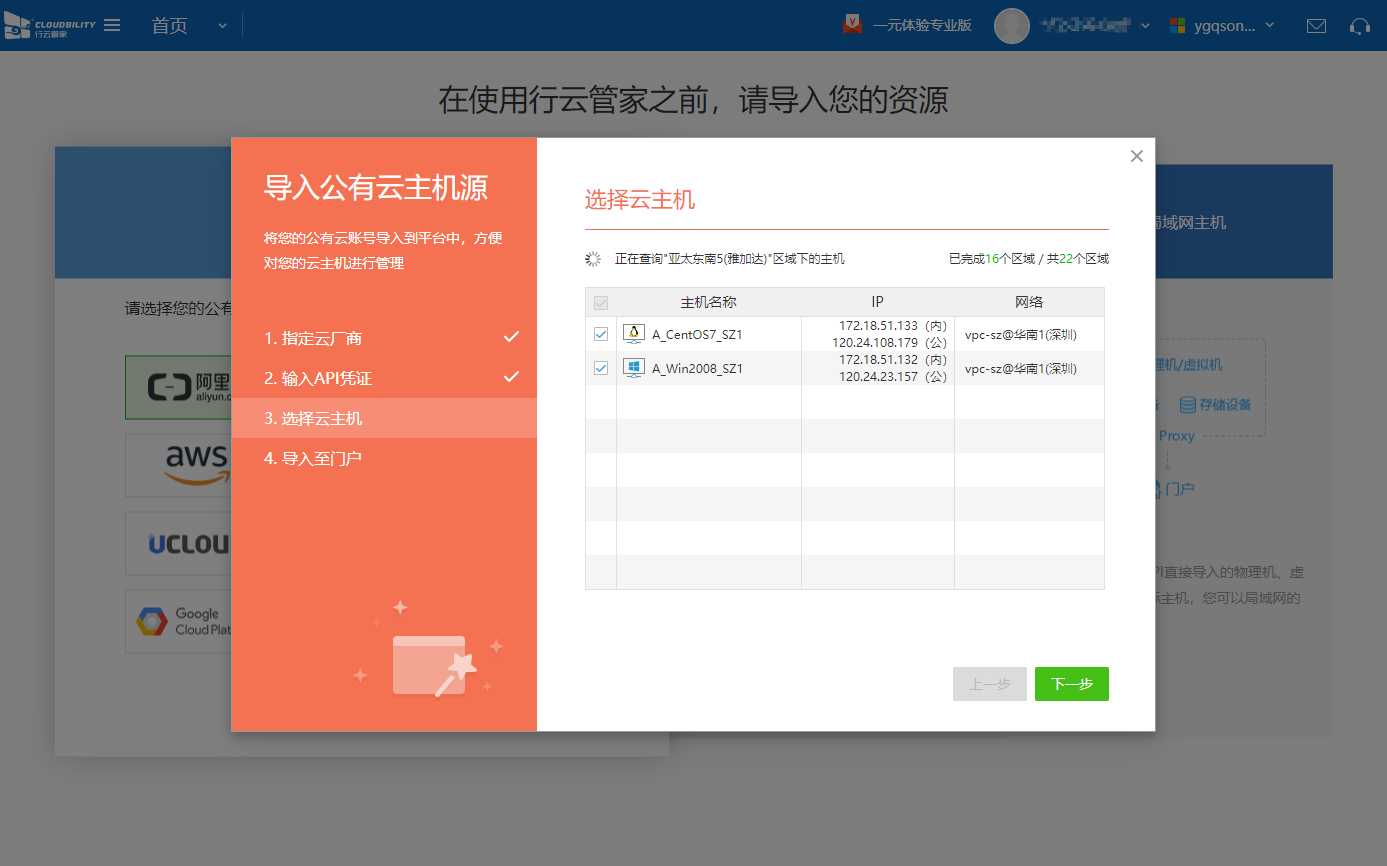Click the hamburger menu icon

click(x=112, y=25)
